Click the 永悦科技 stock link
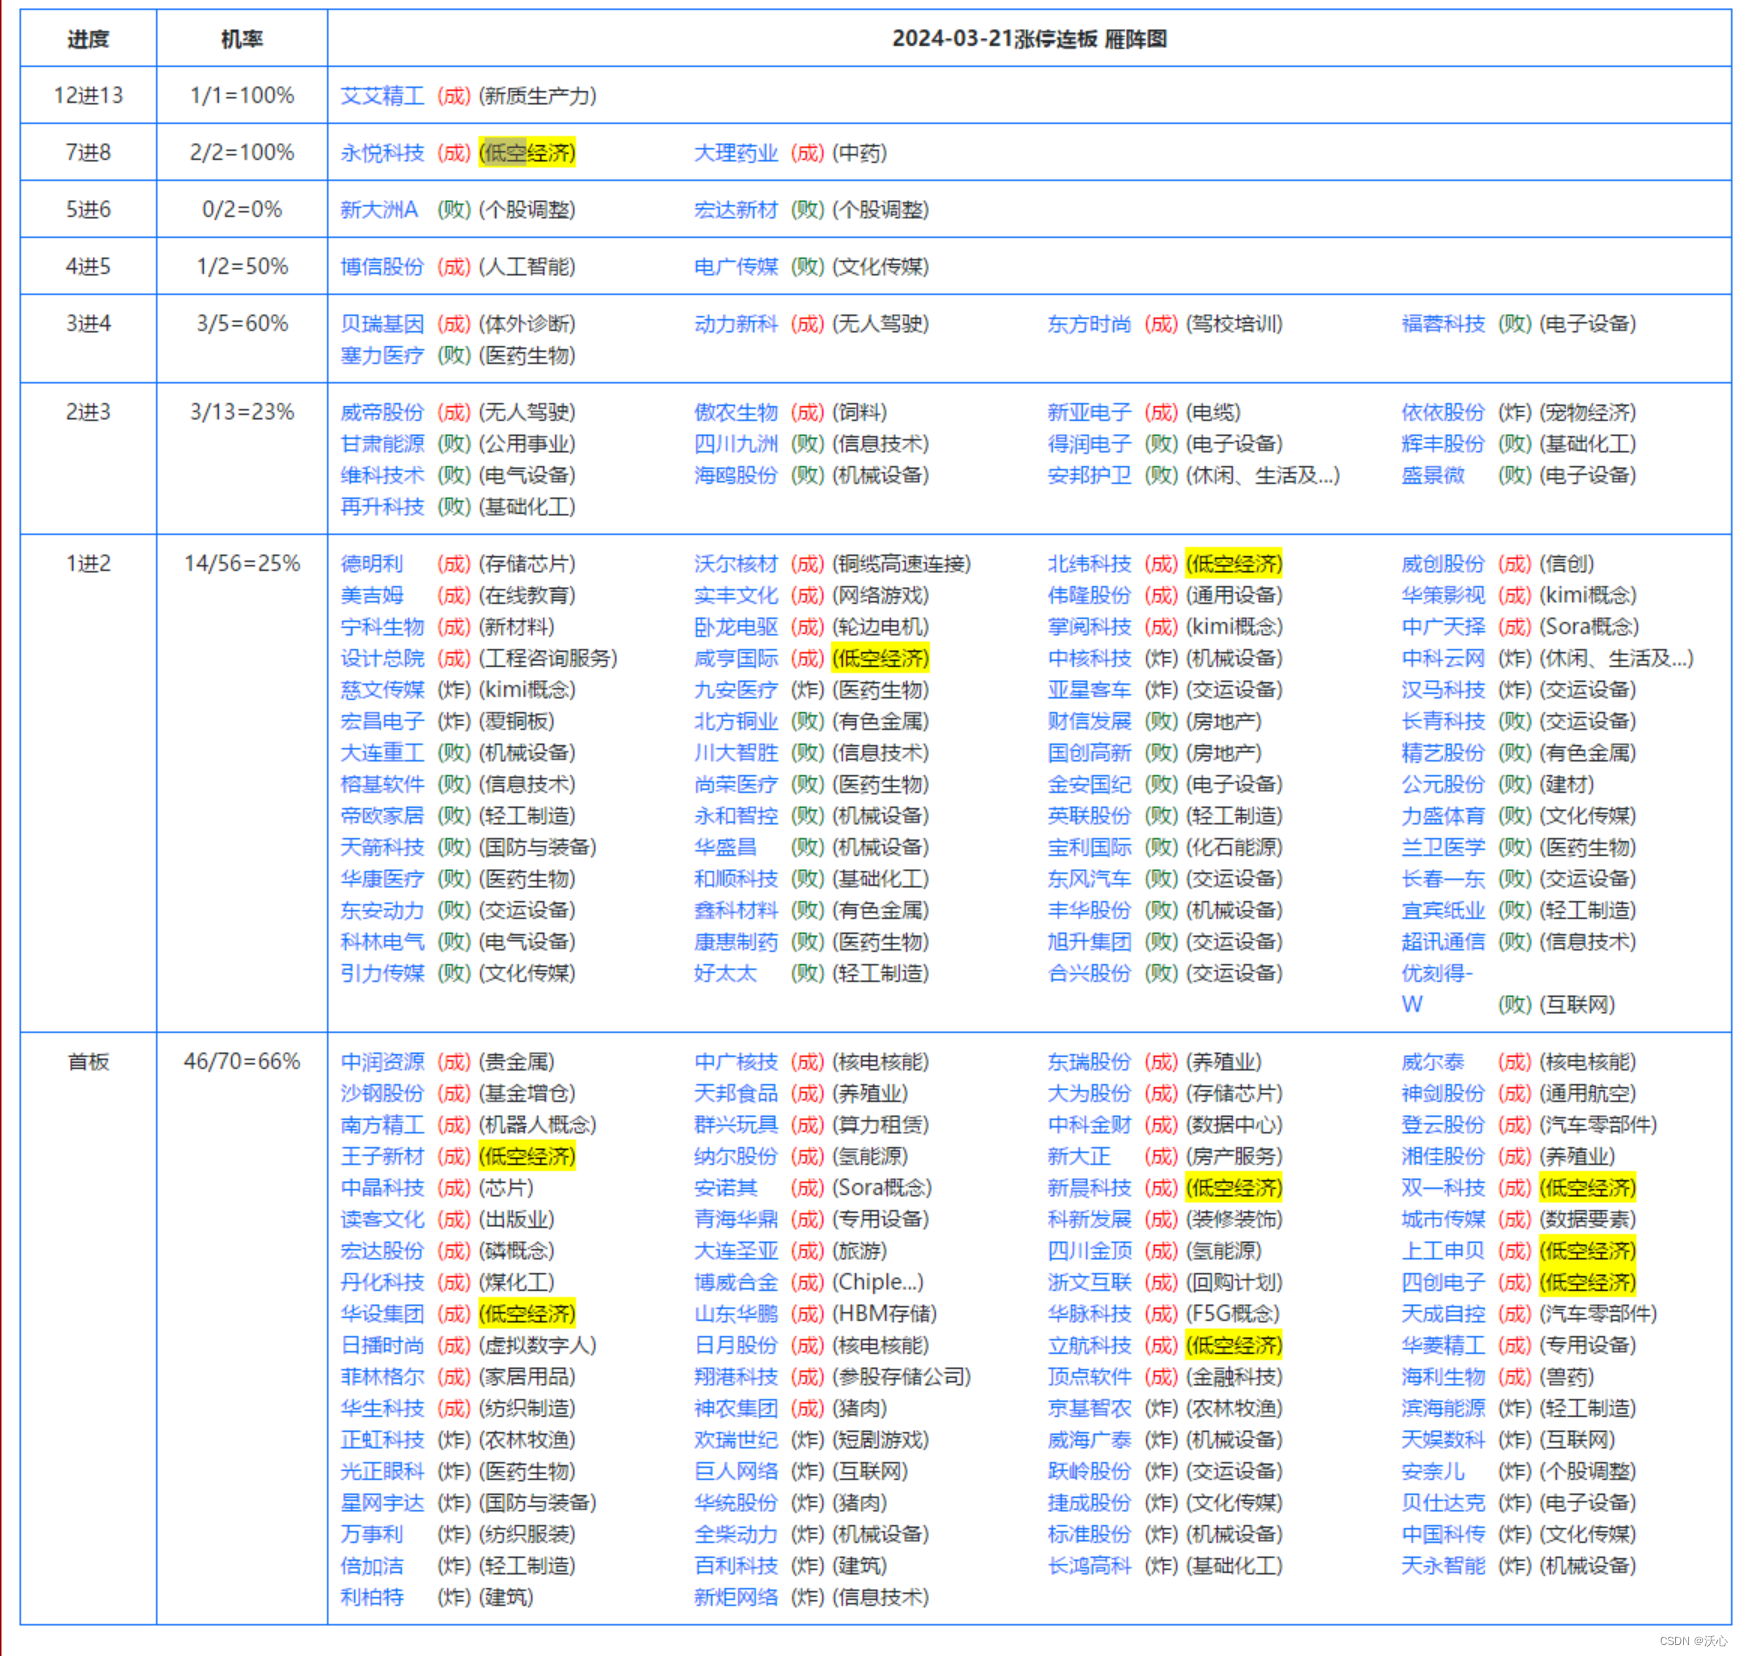 pyautogui.click(x=382, y=153)
